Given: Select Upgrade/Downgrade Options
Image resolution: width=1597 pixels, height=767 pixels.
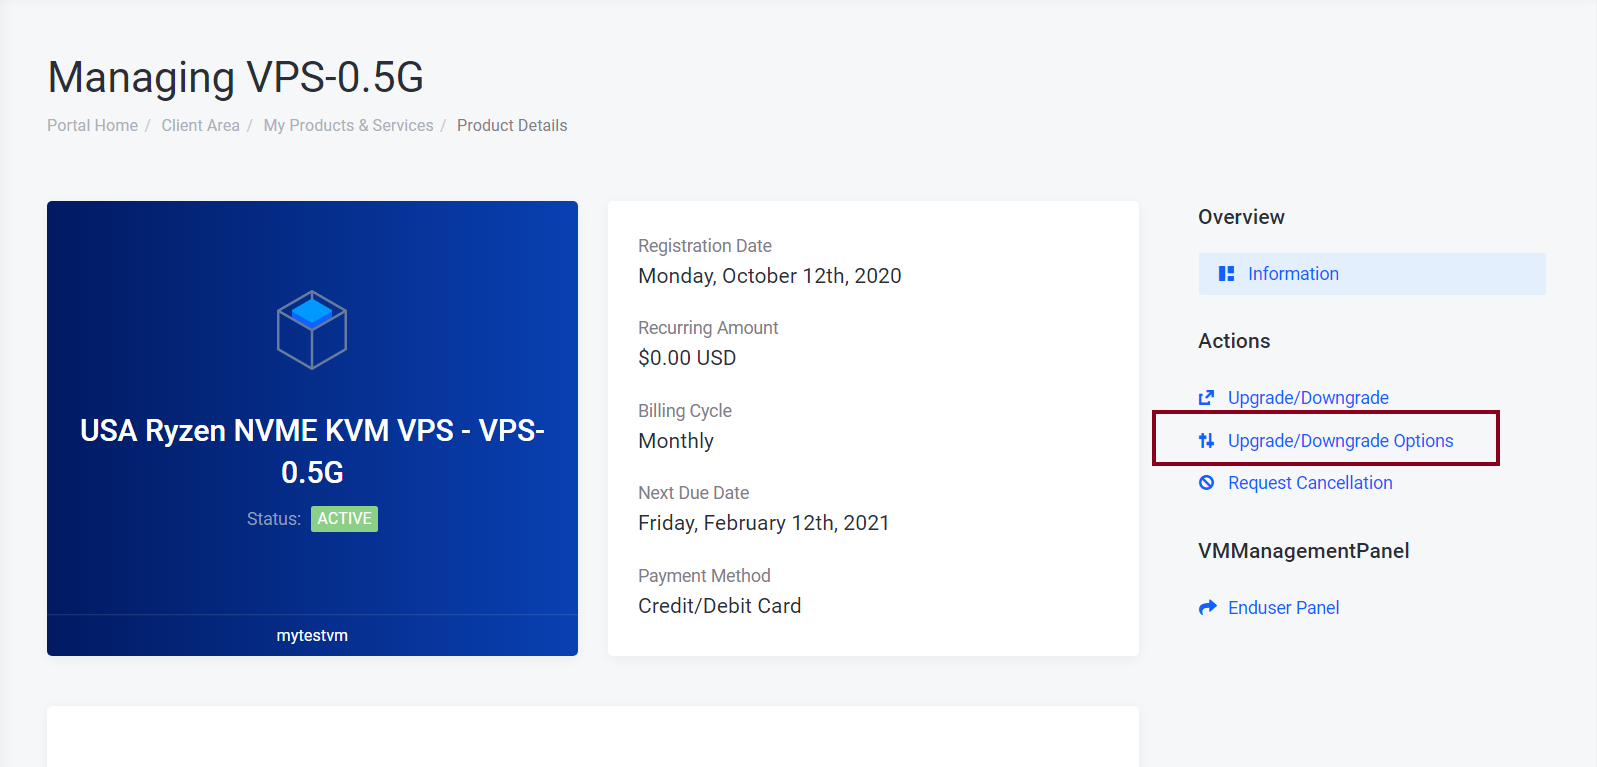Looking at the screenshot, I should pyautogui.click(x=1340, y=441).
